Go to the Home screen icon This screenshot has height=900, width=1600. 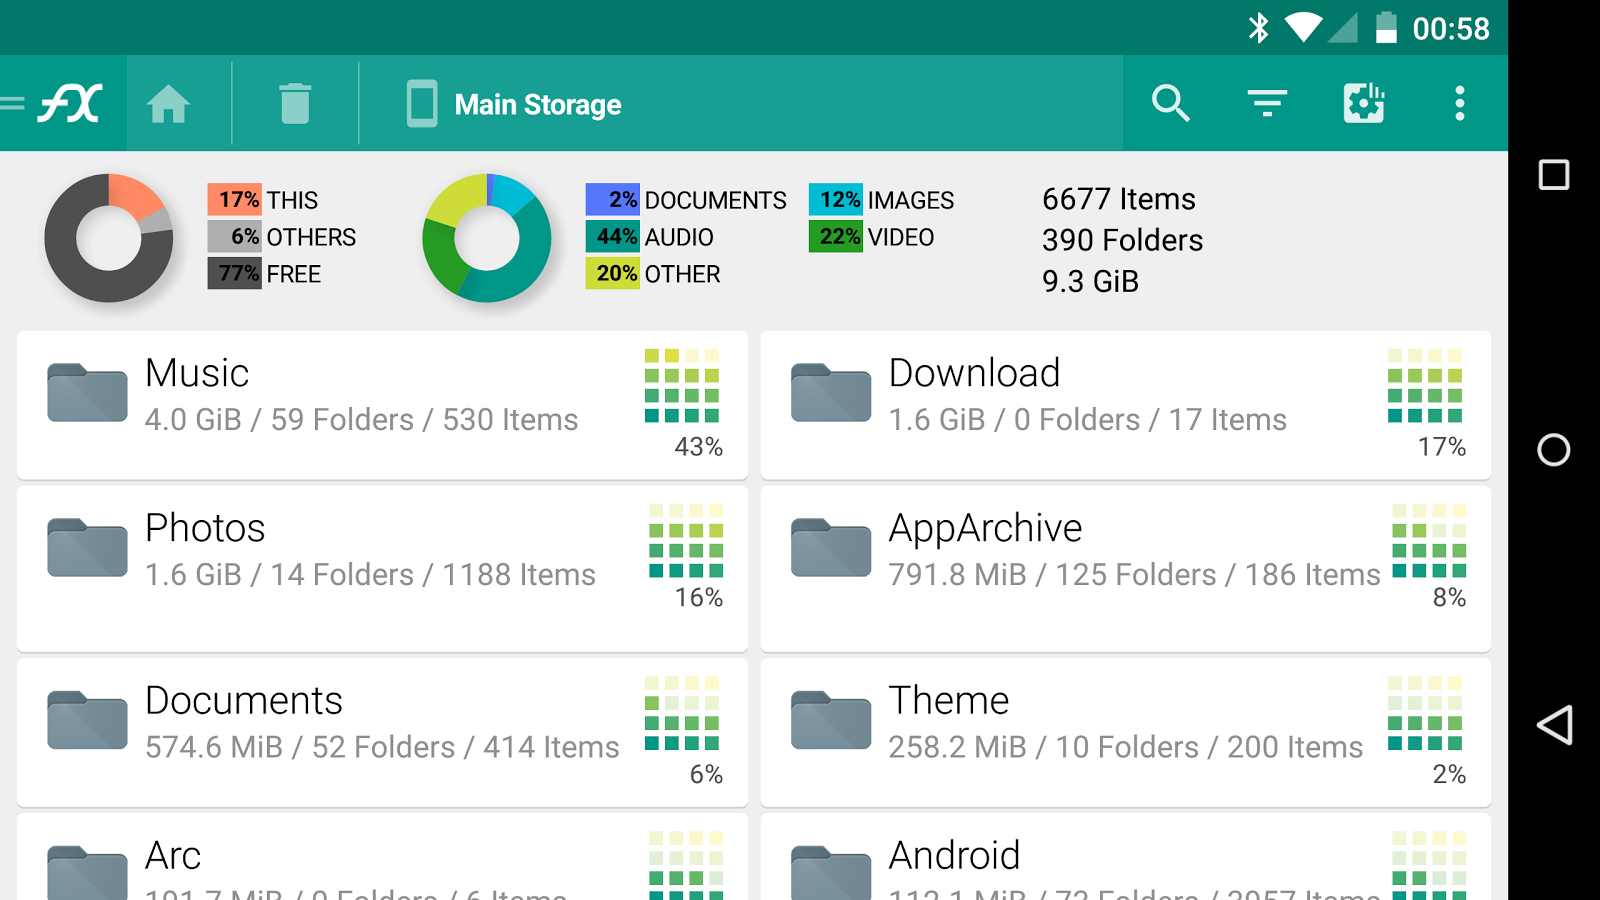click(x=168, y=104)
